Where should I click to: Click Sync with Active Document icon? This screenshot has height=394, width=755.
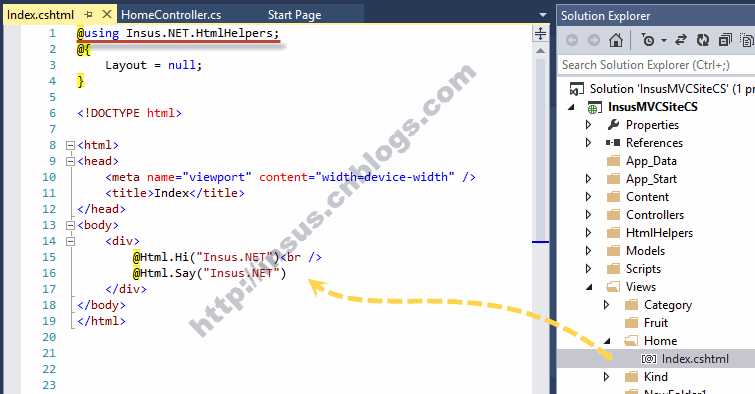point(681,40)
